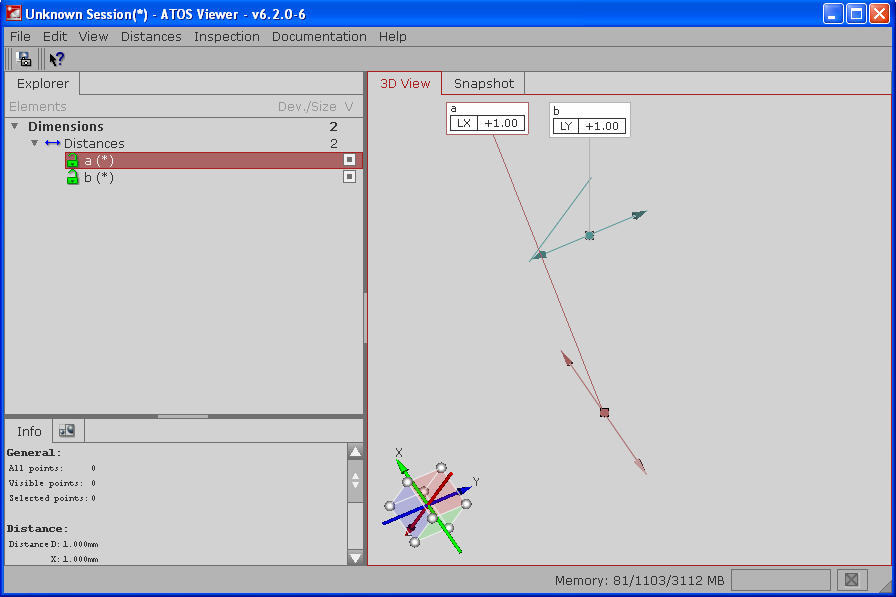The image size is (896, 597).
Task: Click the Visible points count line
Action: tap(52, 483)
